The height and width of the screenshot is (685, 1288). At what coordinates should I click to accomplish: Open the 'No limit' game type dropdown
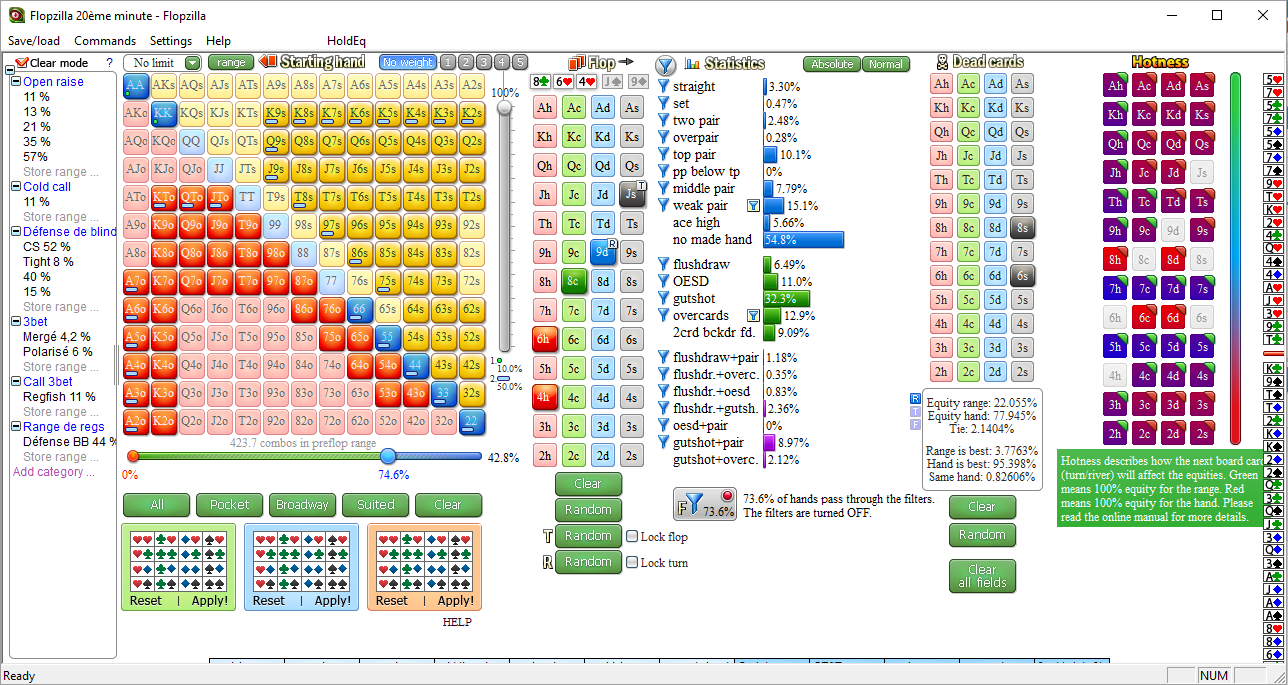pos(163,63)
